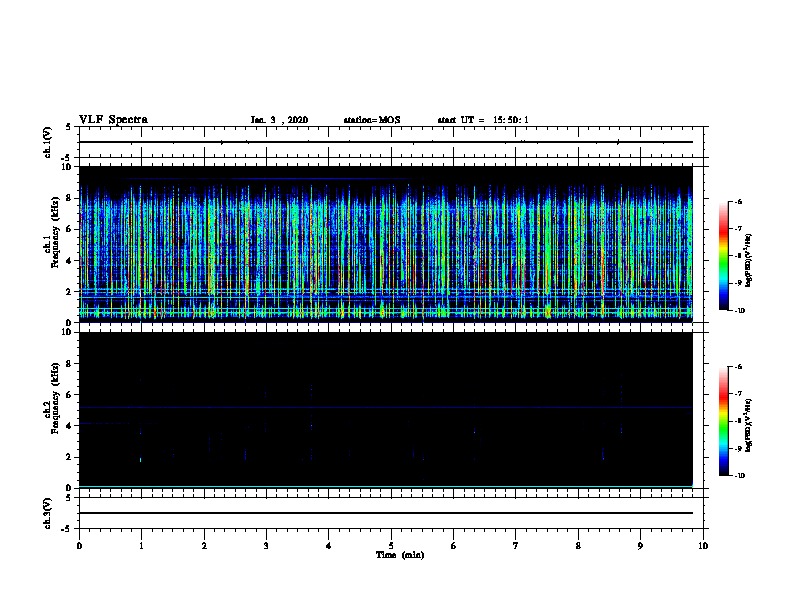Click the time axis tick label "3"
The height and width of the screenshot is (612, 792).
coord(266,546)
